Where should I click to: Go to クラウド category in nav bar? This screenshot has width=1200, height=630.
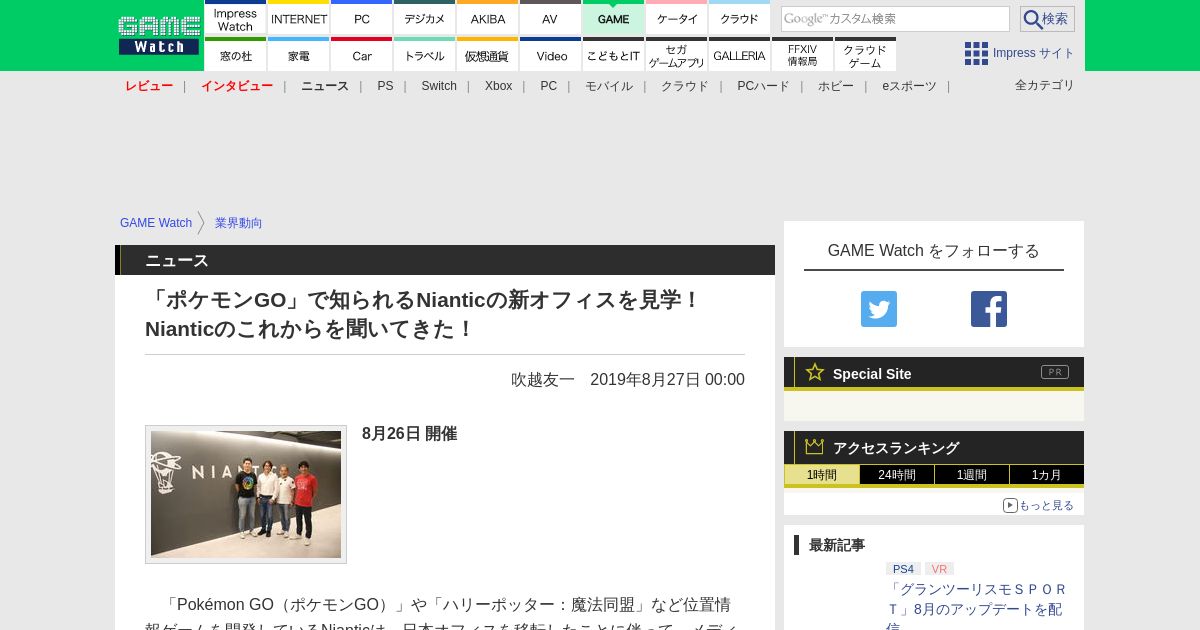pyautogui.click(x=685, y=86)
